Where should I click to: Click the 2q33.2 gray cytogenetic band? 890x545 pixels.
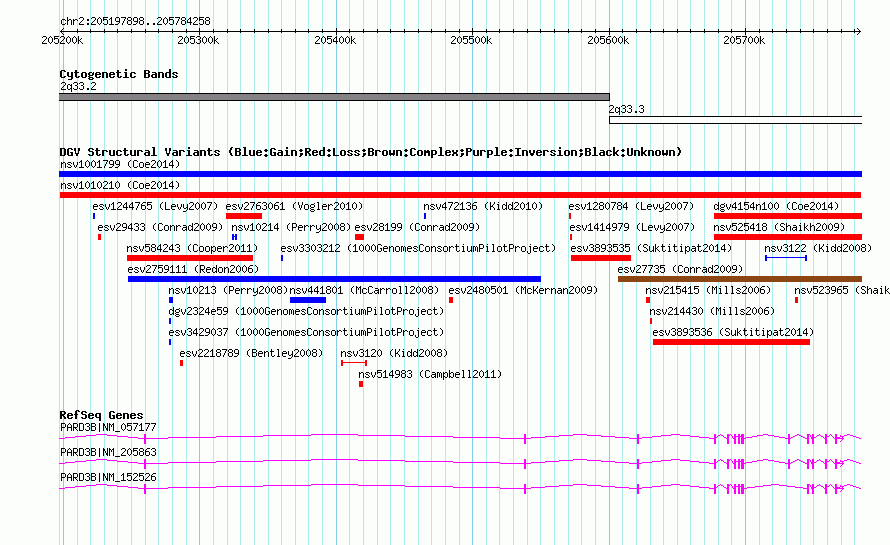(334, 97)
